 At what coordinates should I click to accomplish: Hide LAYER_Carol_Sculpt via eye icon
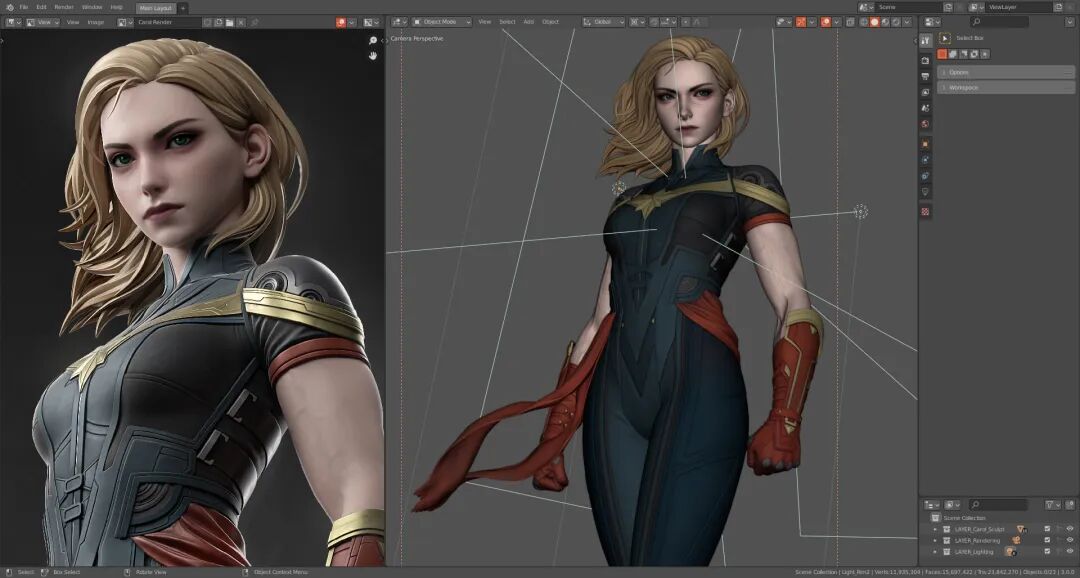coord(1070,529)
